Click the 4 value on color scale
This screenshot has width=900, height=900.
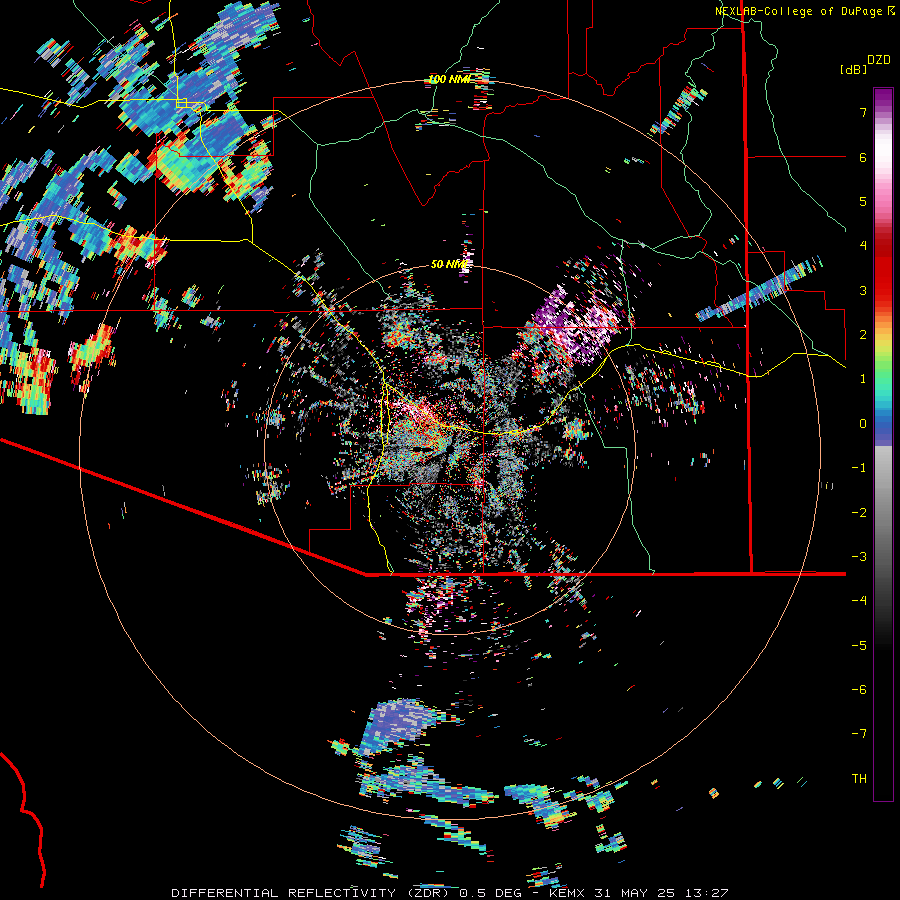863,246
